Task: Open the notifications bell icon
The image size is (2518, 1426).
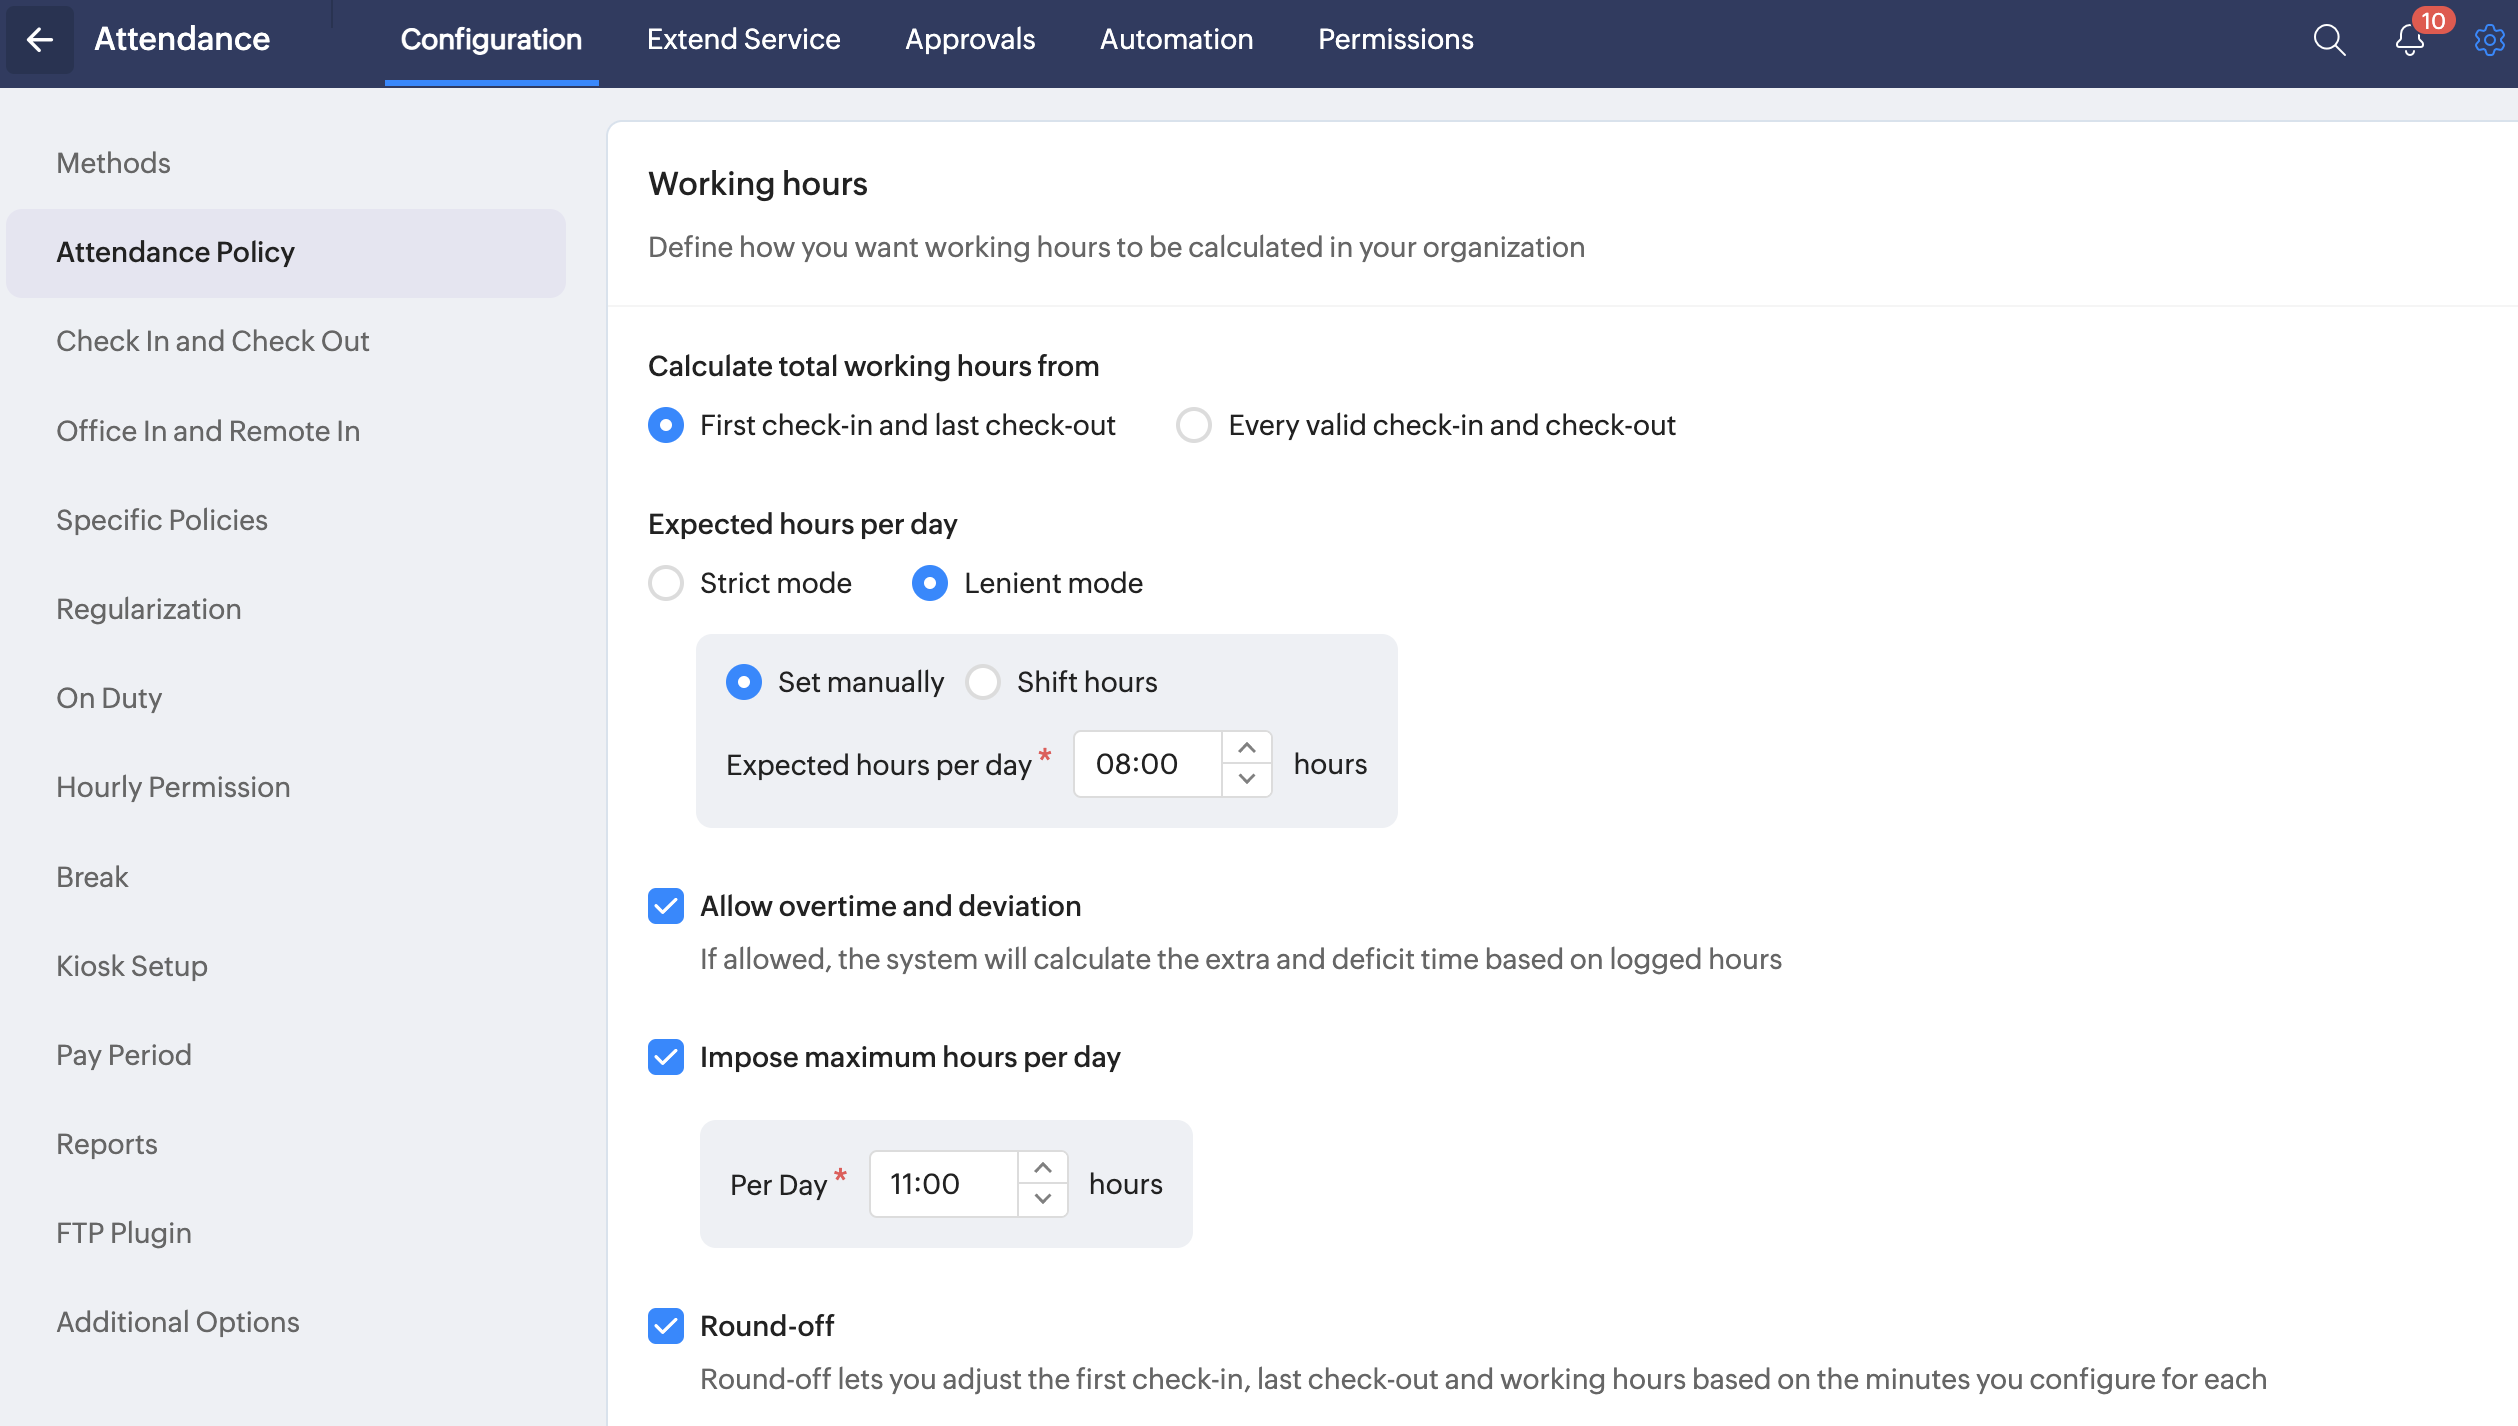Action: point(2409,40)
